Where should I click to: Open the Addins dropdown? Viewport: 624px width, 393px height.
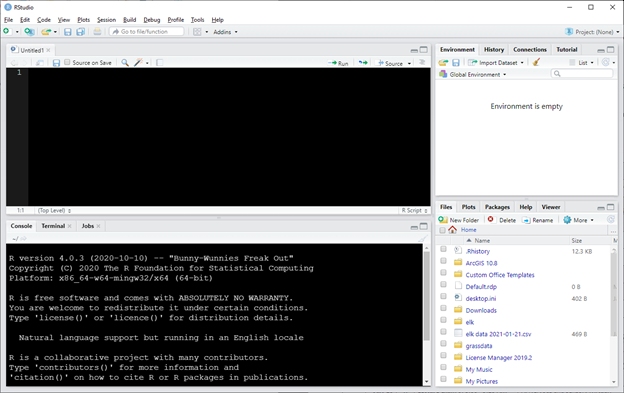[225, 32]
